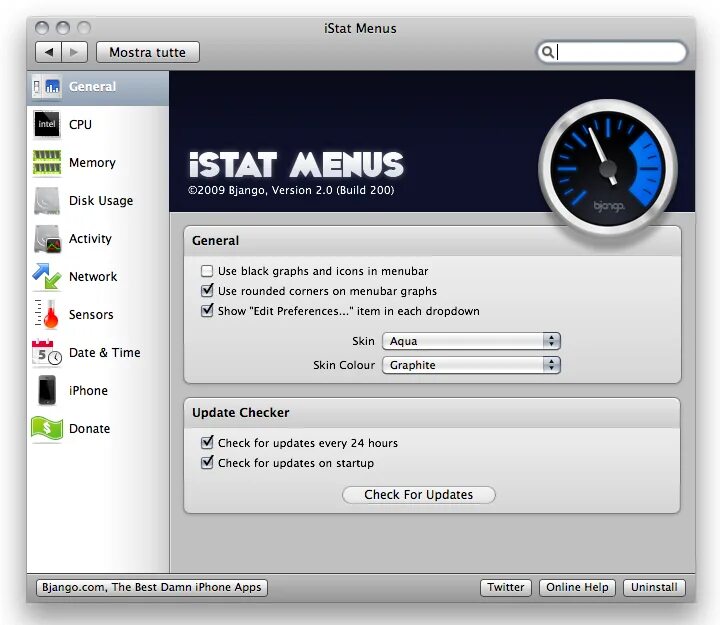720x625 pixels.
Task: Click the Sensors thermometer icon
Action: [47, 315]
